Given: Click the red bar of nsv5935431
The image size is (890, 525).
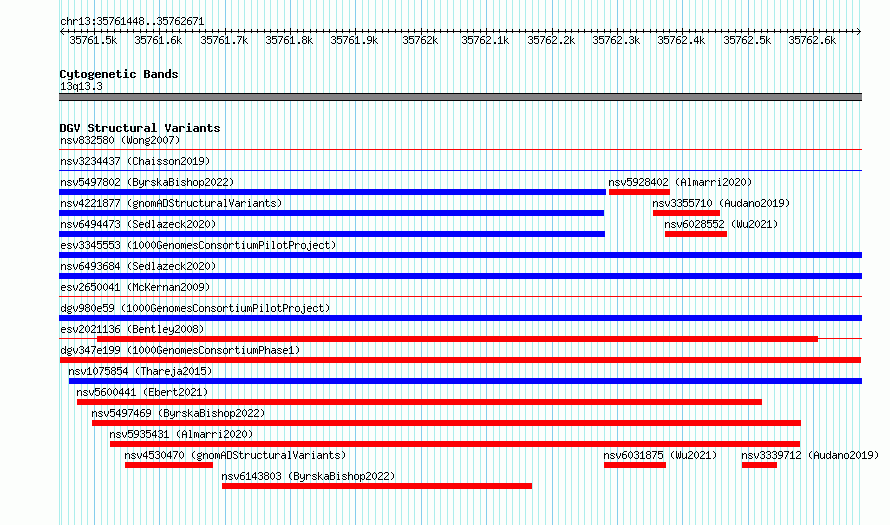Looking at the screenshot, I should coord(455,444).
